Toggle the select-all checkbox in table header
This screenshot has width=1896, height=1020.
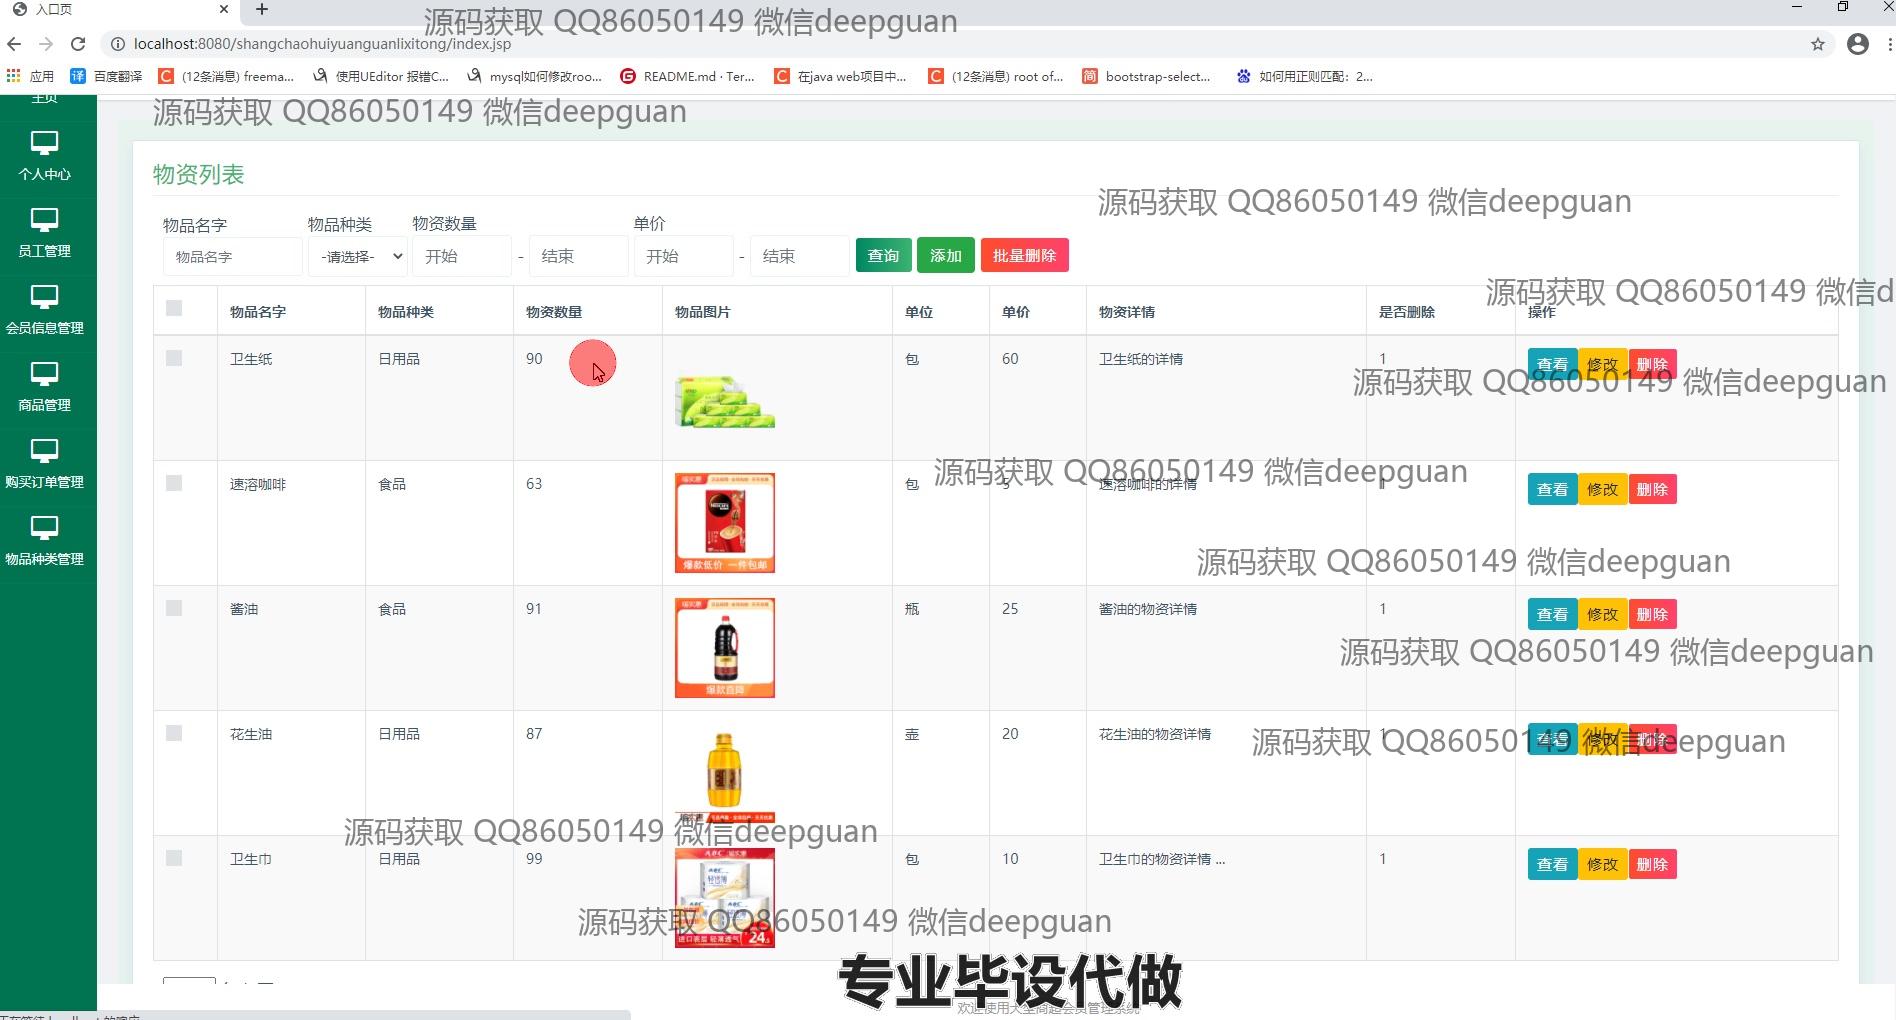[174, 309]
